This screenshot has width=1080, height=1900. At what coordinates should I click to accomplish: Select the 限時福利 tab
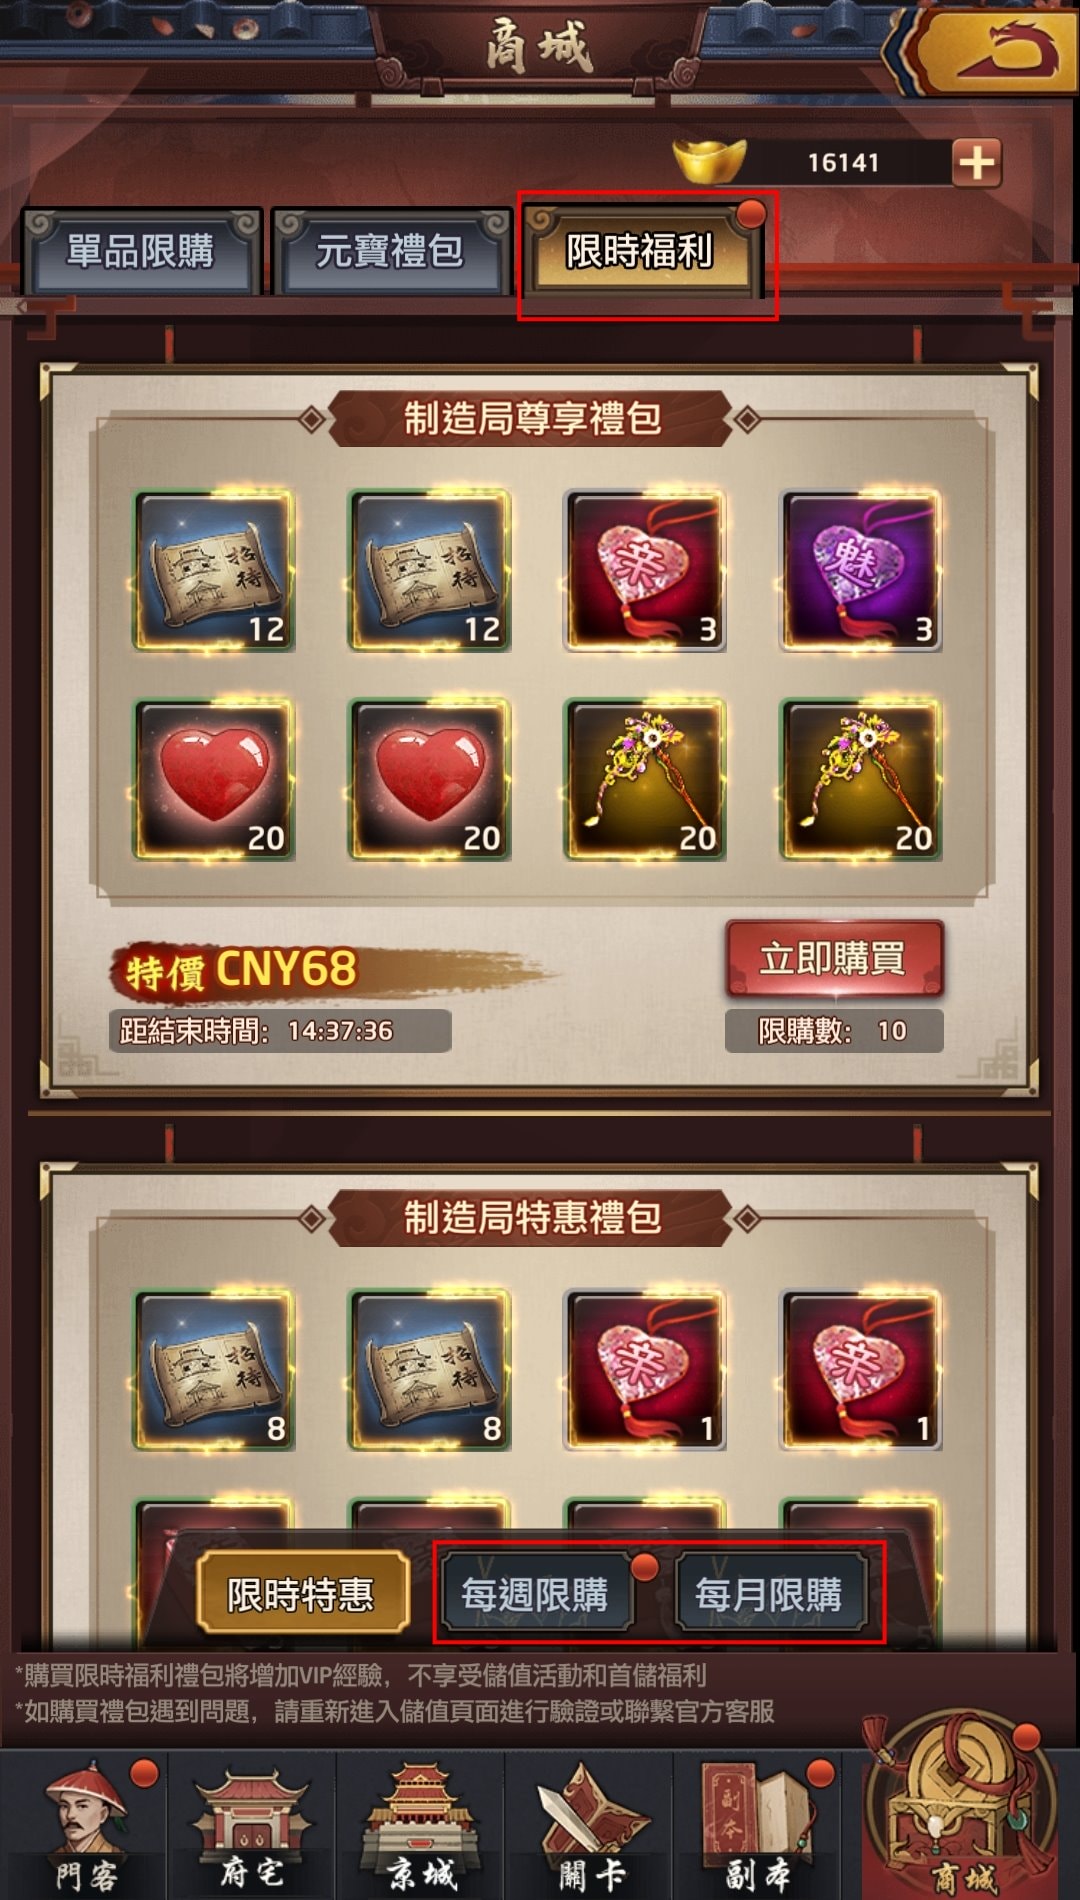[641, 251]
